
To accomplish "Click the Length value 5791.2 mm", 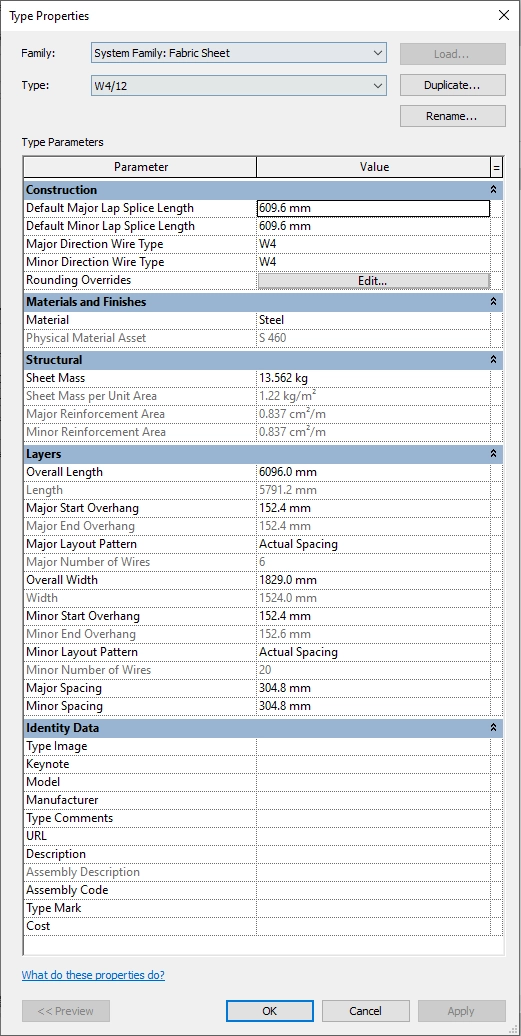I will click(x=373, y=490).
